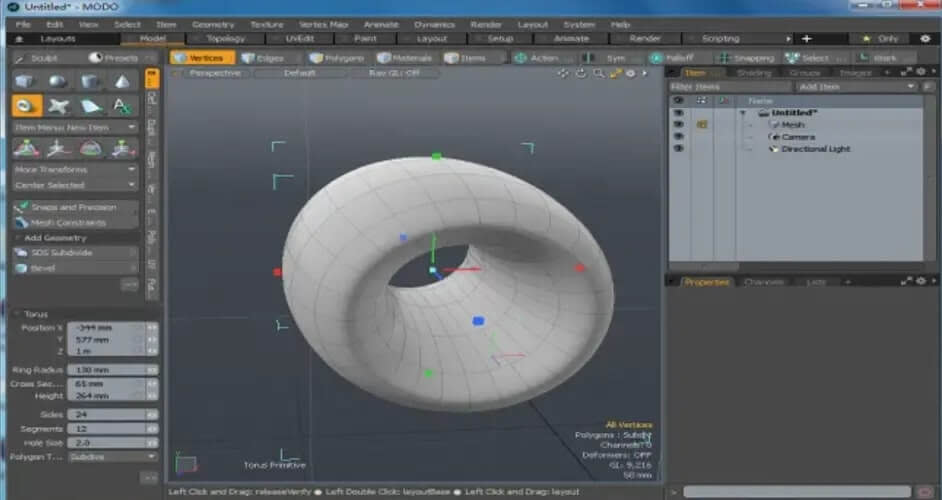This screenshot has height=500, width=942.
Task: Collapse the Torus properties section
Action: point(17,314)
